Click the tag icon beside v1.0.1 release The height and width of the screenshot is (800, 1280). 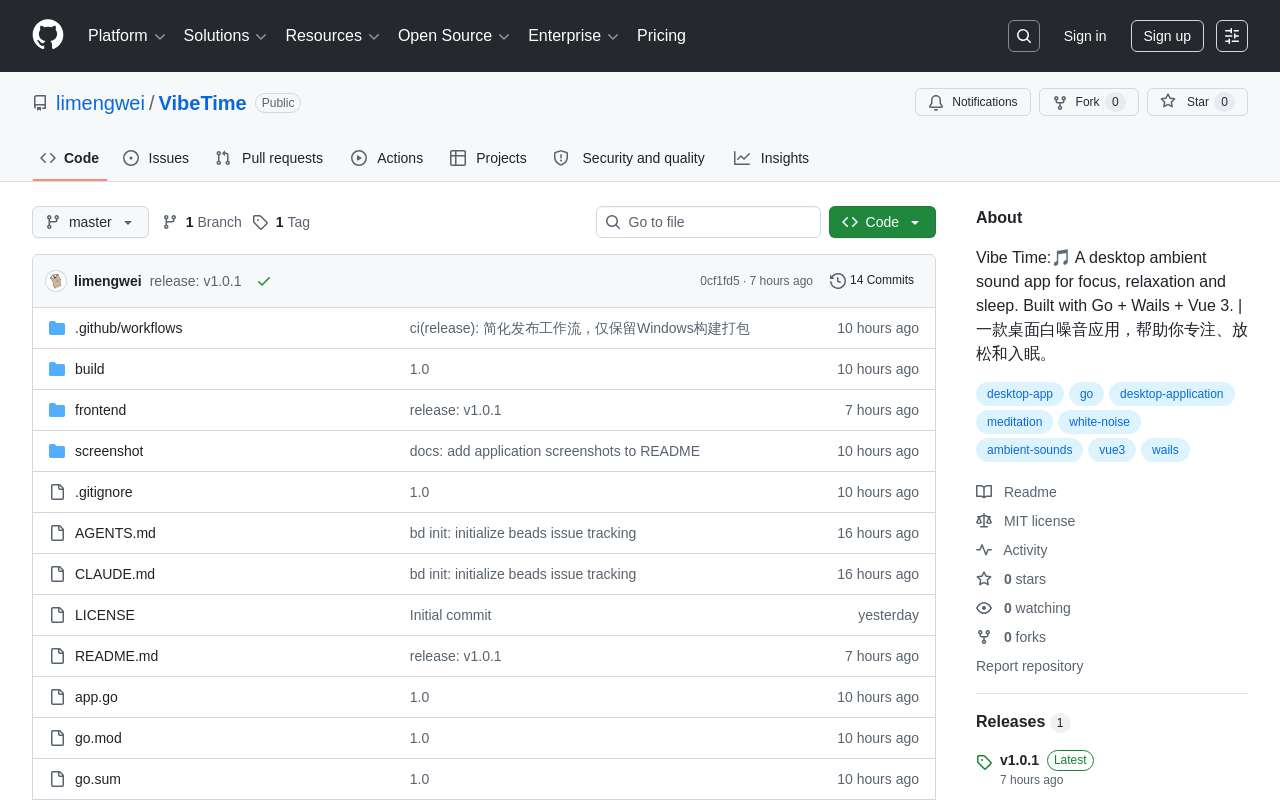pos(984,762)
